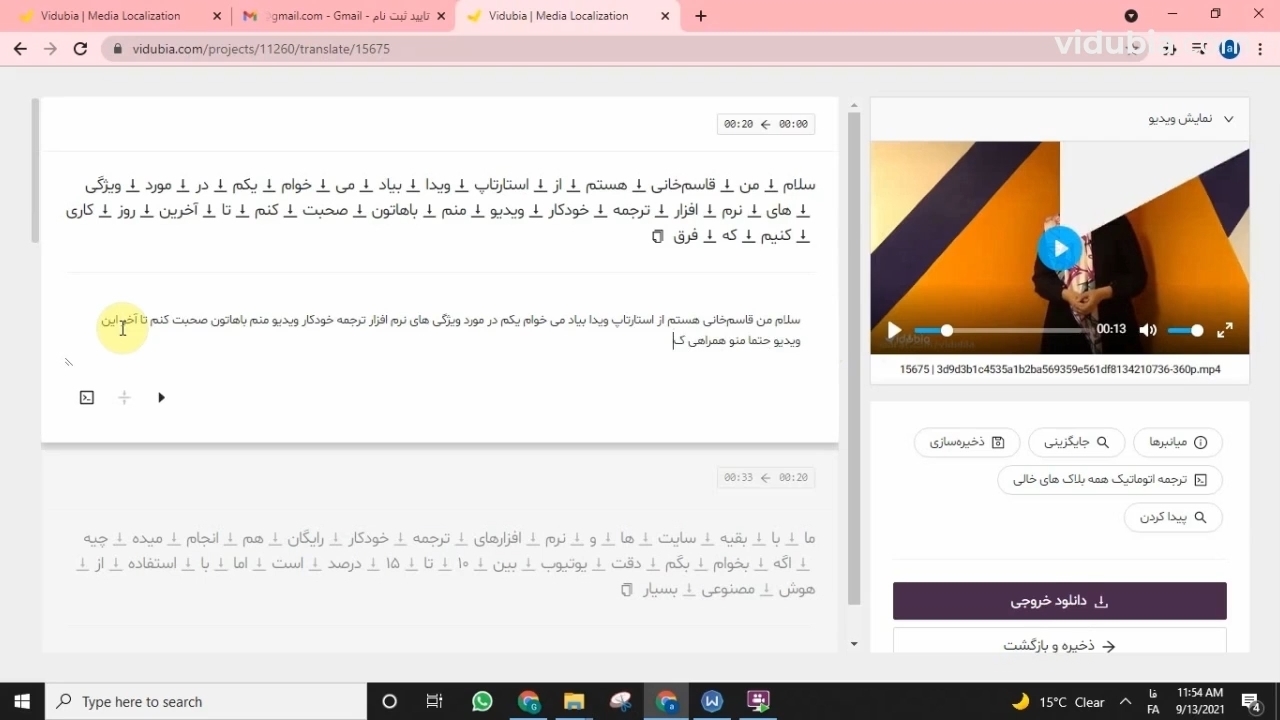Open the جایگزینی replace tool
This screenshot has width=1280, height=720.
pos(1076,442)
